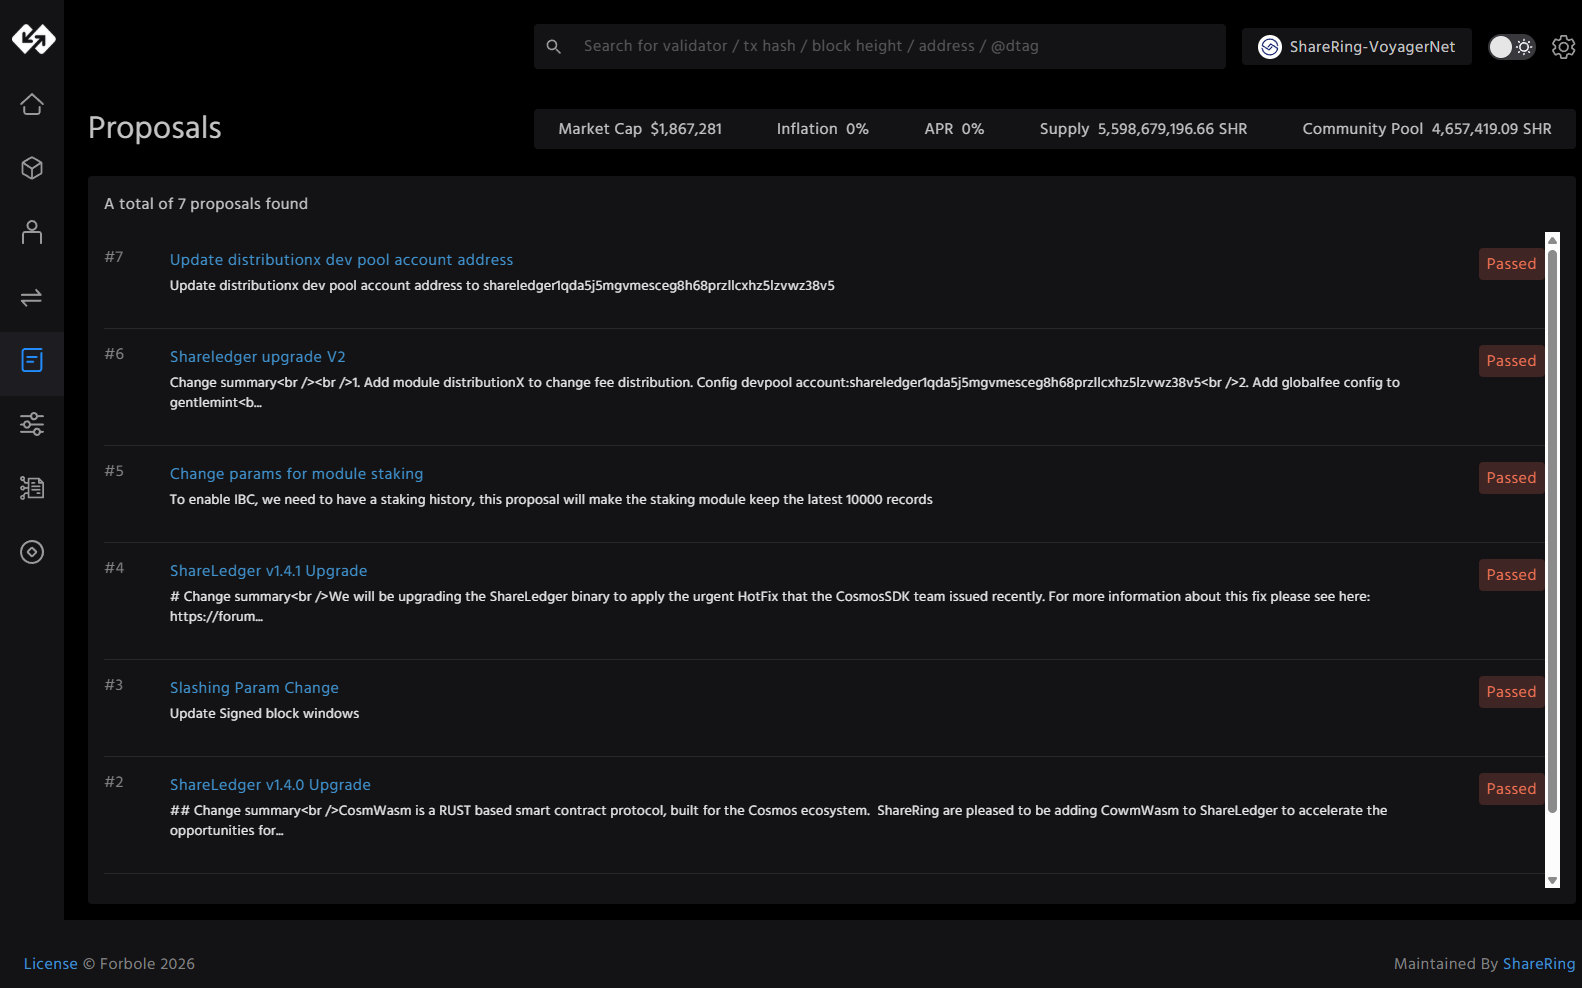Open the checklist icon in sidebar
1582x988 pixels.
point(32,488)
